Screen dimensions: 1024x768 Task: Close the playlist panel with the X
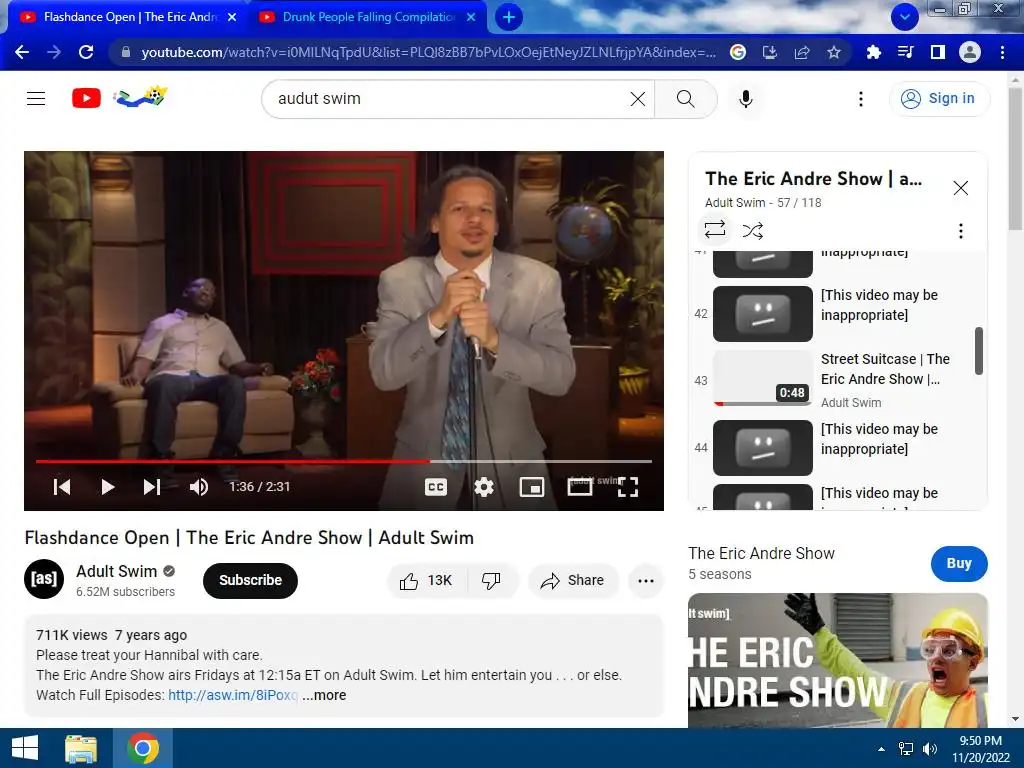[961, 188]
